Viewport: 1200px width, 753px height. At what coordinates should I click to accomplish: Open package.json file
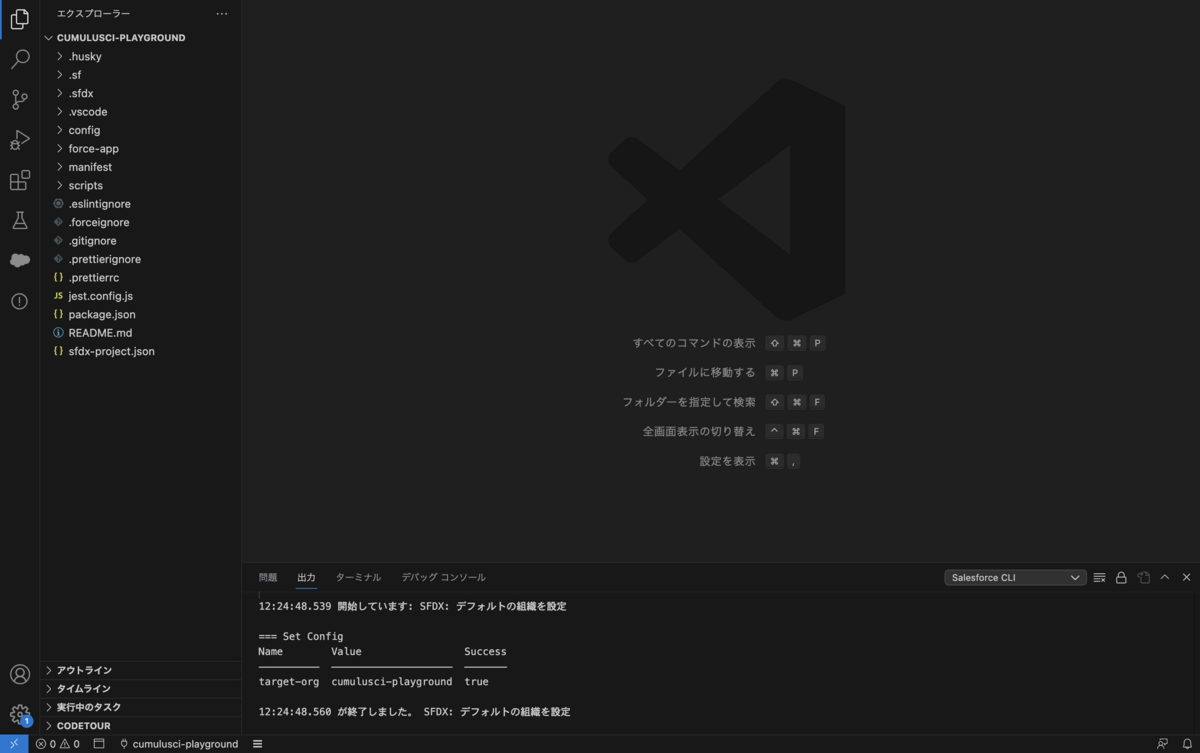click(x=102, y=315)
